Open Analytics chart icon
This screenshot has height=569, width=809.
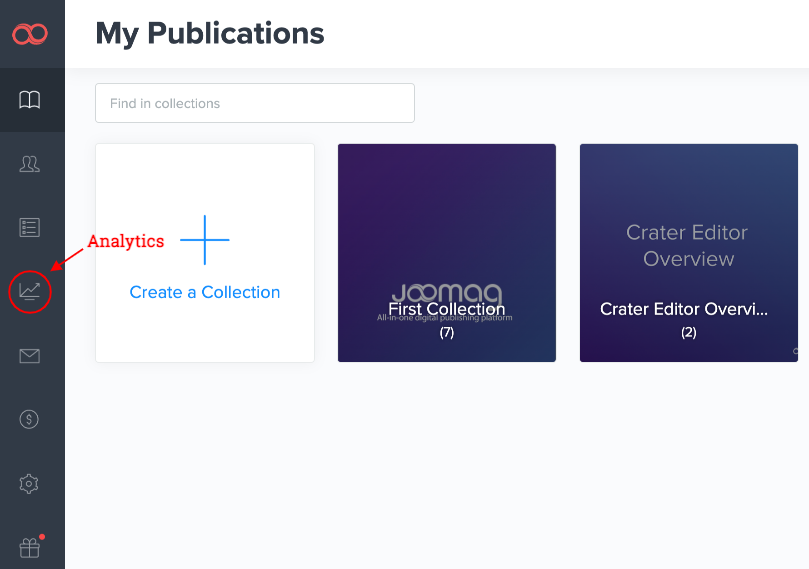pos(29,291)
